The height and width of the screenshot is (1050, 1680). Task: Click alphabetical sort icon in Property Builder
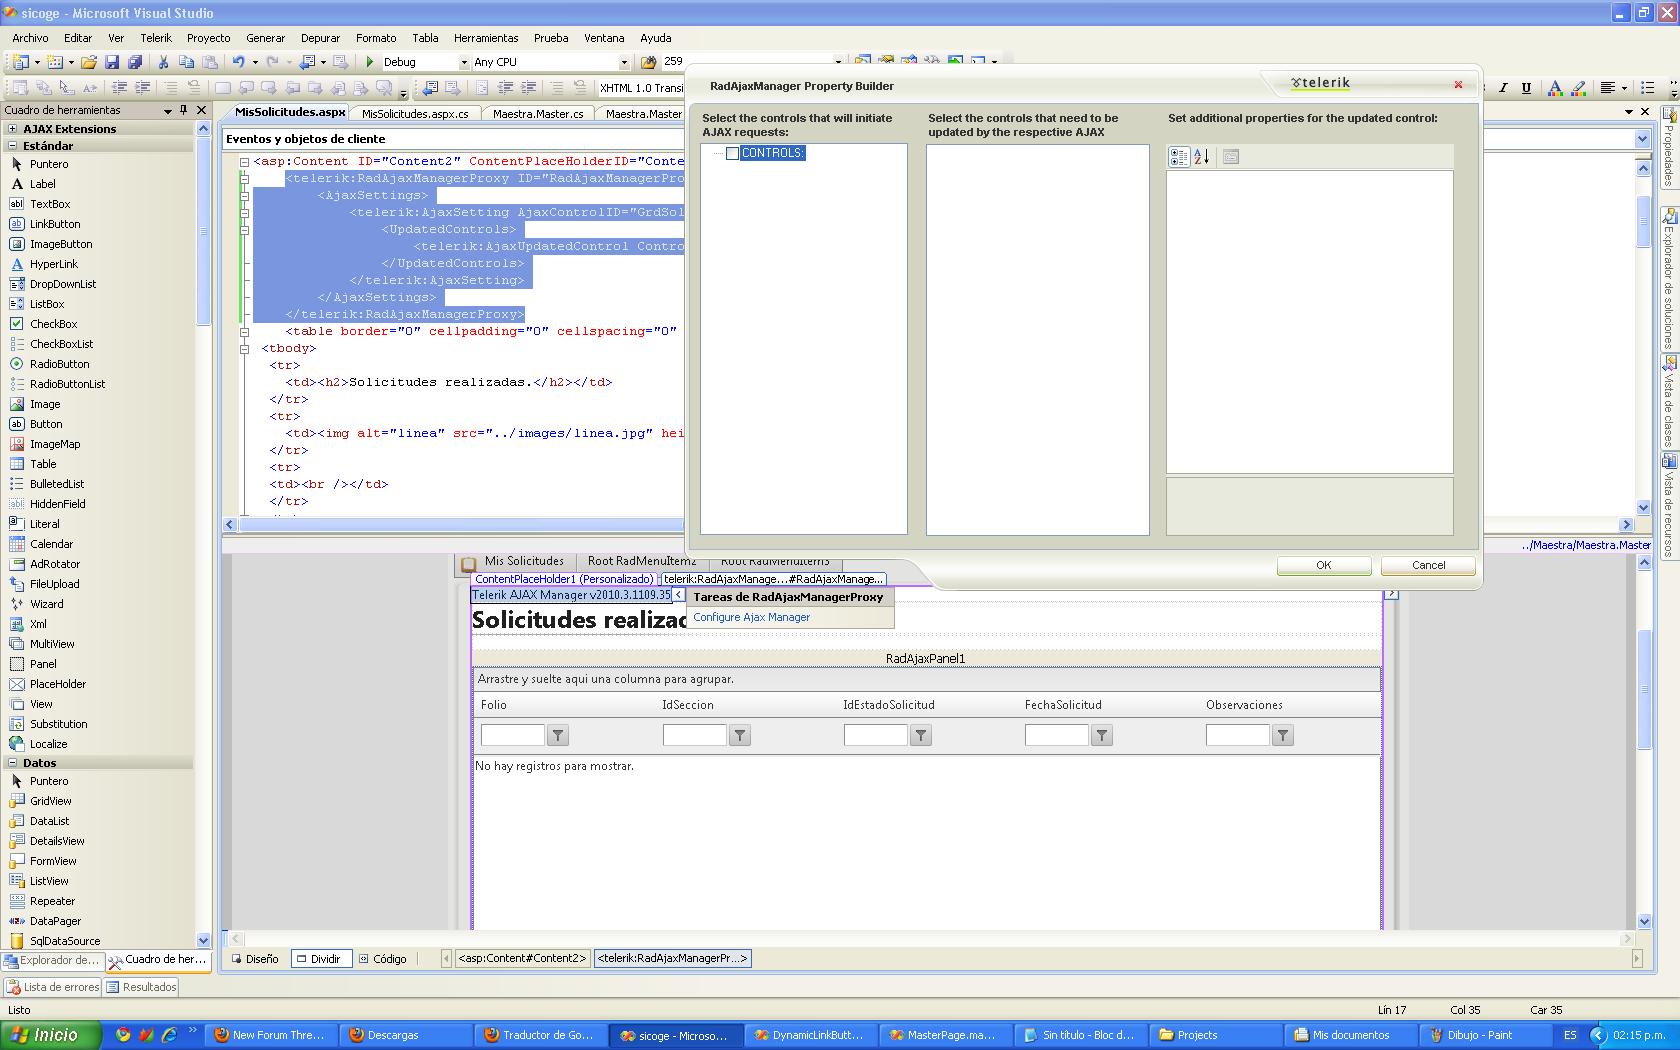point(1202,157)
